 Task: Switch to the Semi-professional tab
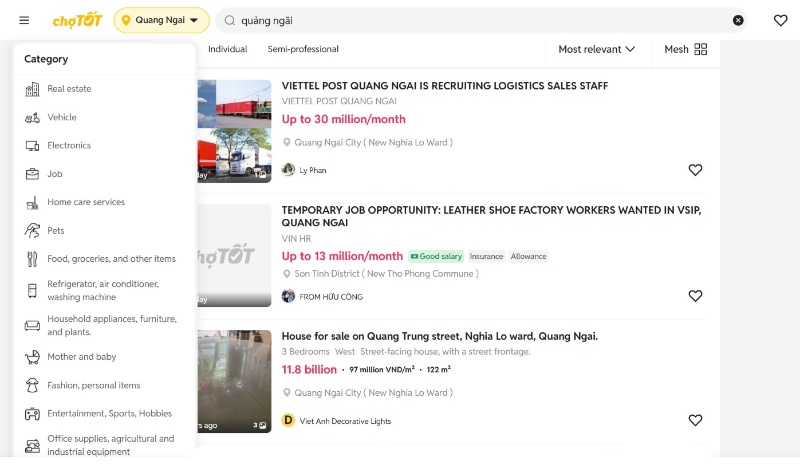[x=303, y=49]
